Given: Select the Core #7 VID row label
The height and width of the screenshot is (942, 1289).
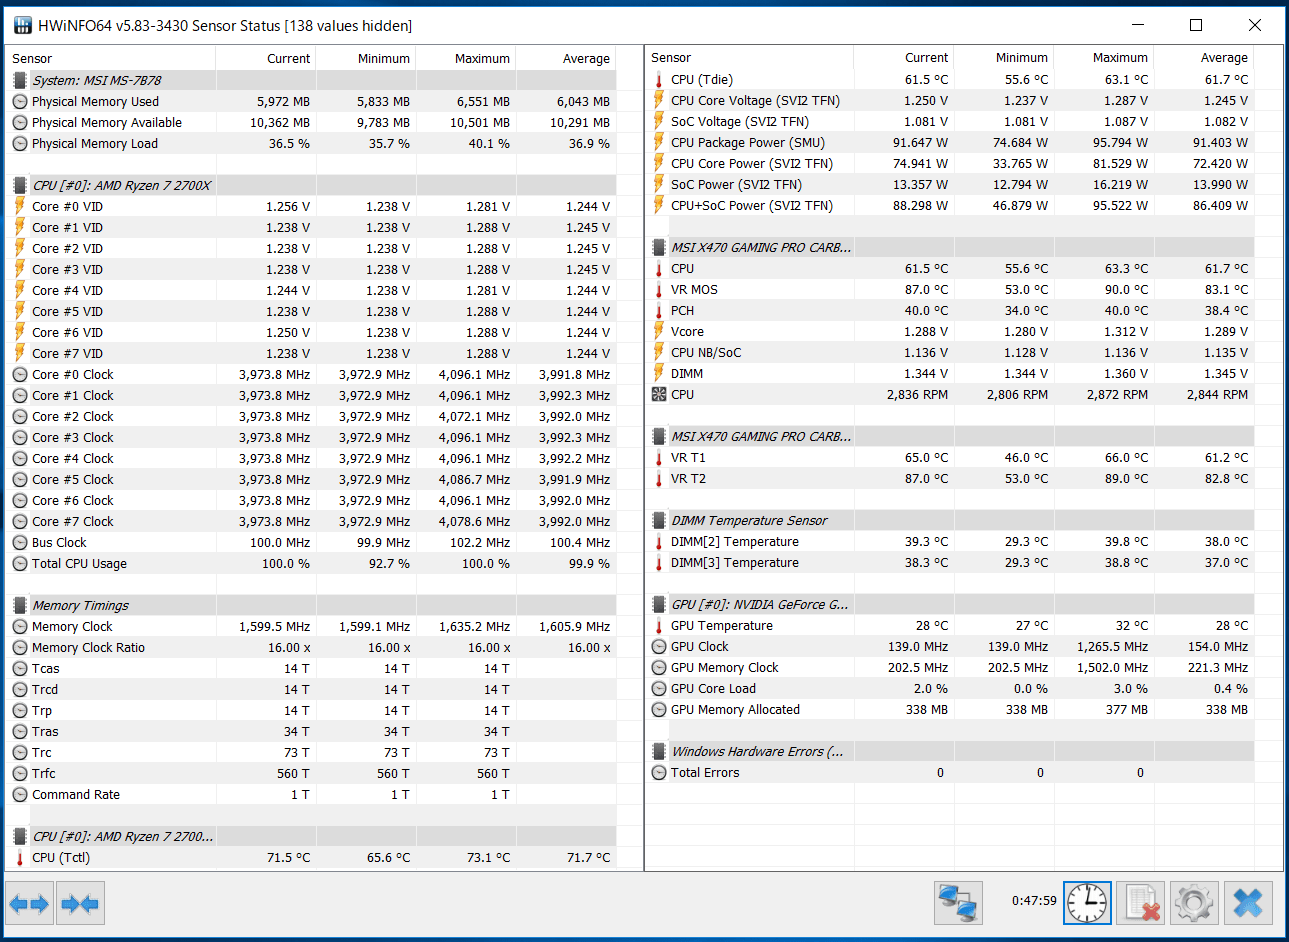Looking at the screenshot, I should (67, 354).
